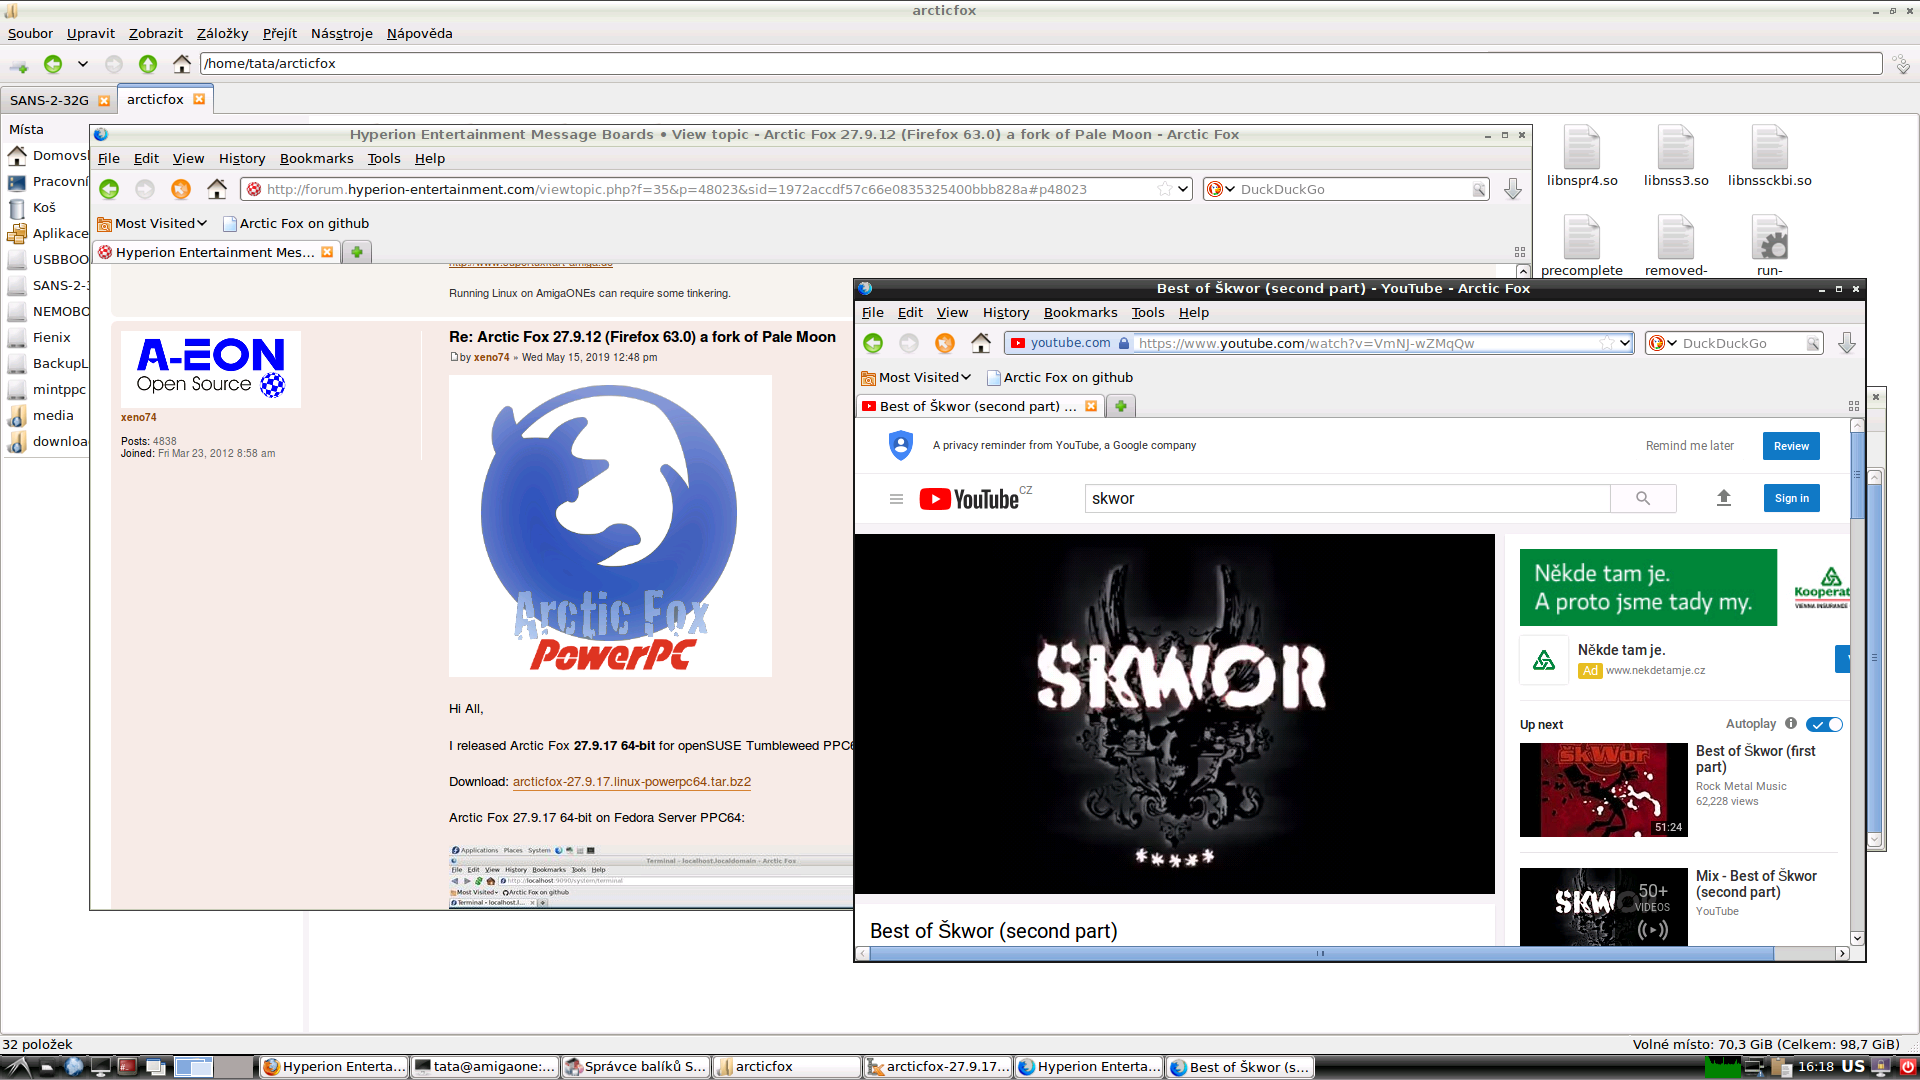Open YouTube hamburger guide menu
Image resolution: width=1920 pixels, height=1080 pixels.
tap(896, 498)
